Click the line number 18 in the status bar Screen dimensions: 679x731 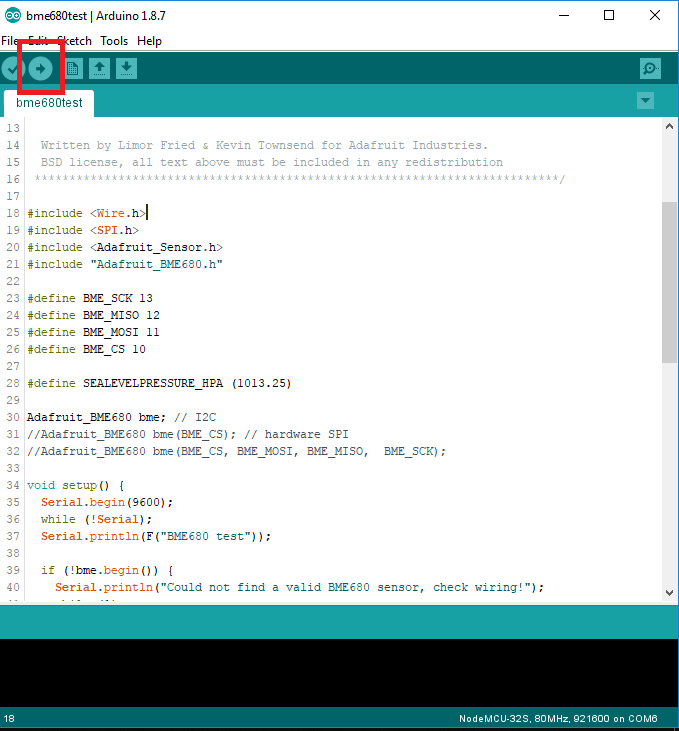pyautogui.click(x=9, y=718)
